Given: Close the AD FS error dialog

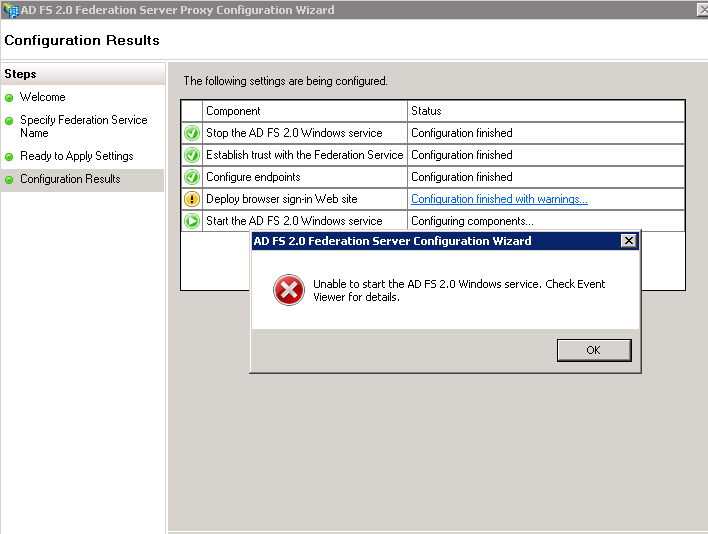Looking at the screenshot, I should (x=629, y=241).
